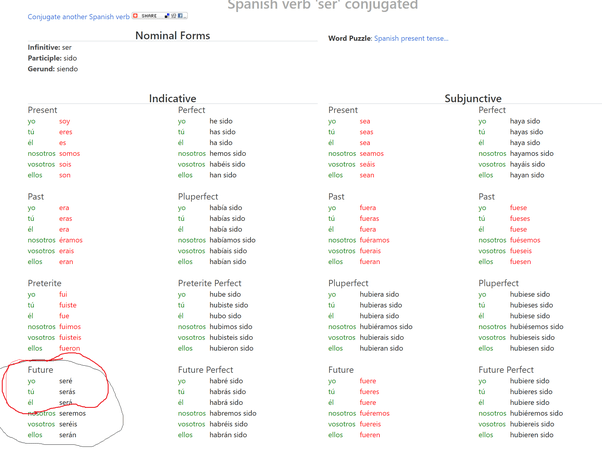Screen dimensions: 602x460
Task: Click the past form 'éramos'
Action: coord(71,240)
